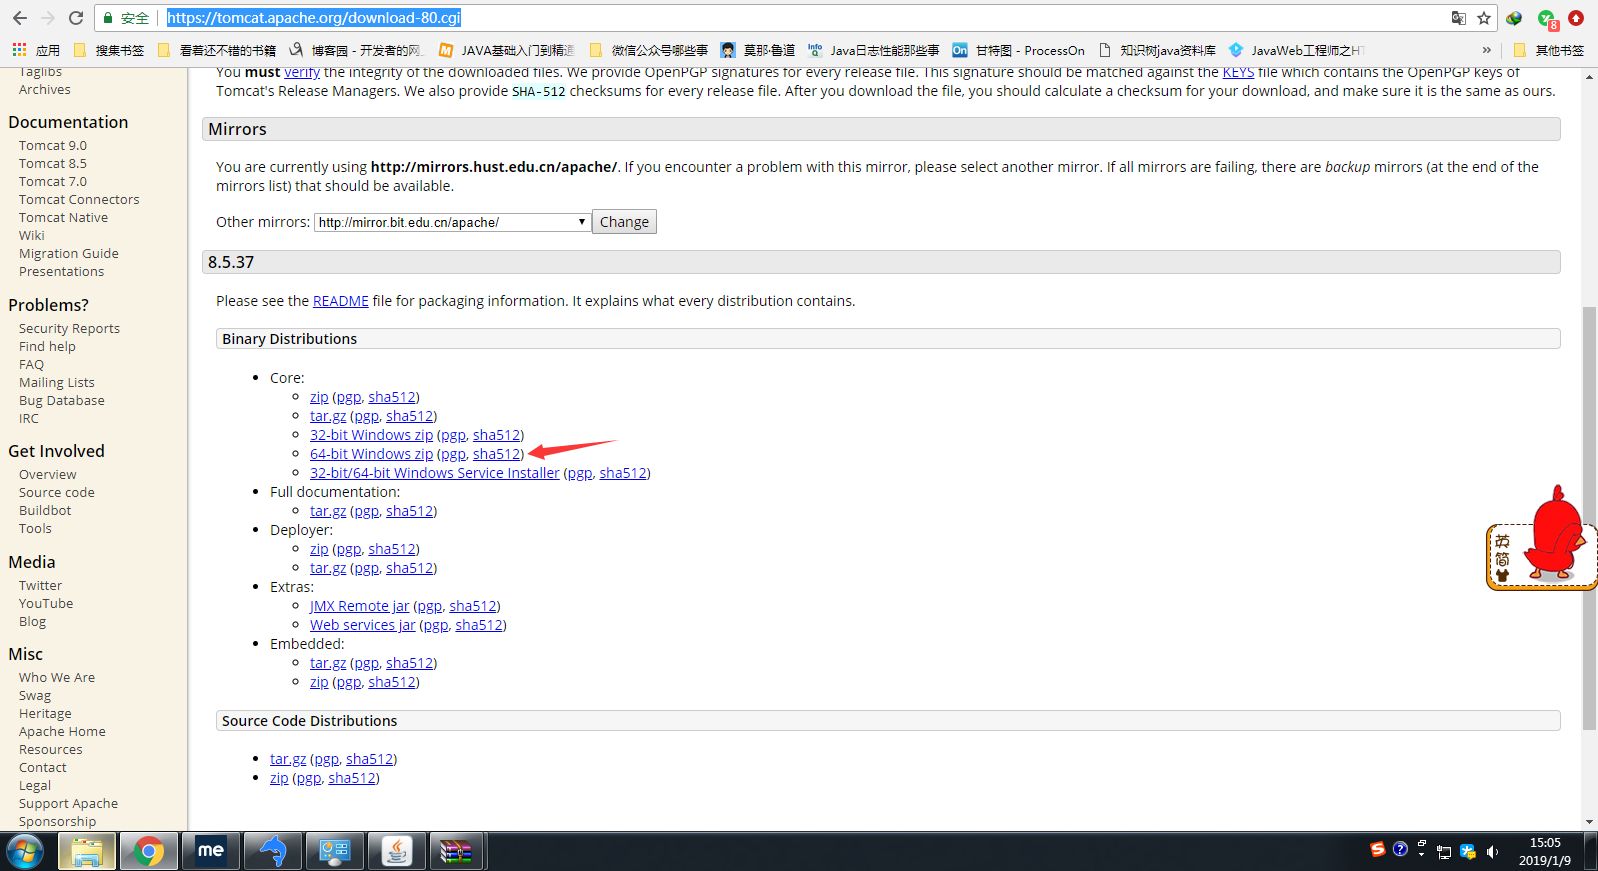Open the JavaWeb工程师 bookmark

pyautogui.click(x=1295, y=50)
